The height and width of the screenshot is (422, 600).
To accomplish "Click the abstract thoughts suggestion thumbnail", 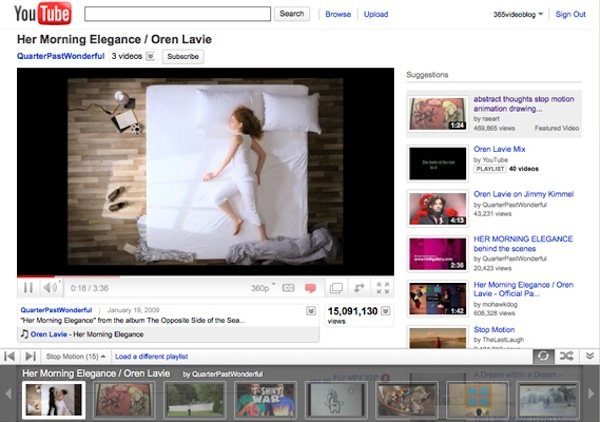I will click(438, 114).
